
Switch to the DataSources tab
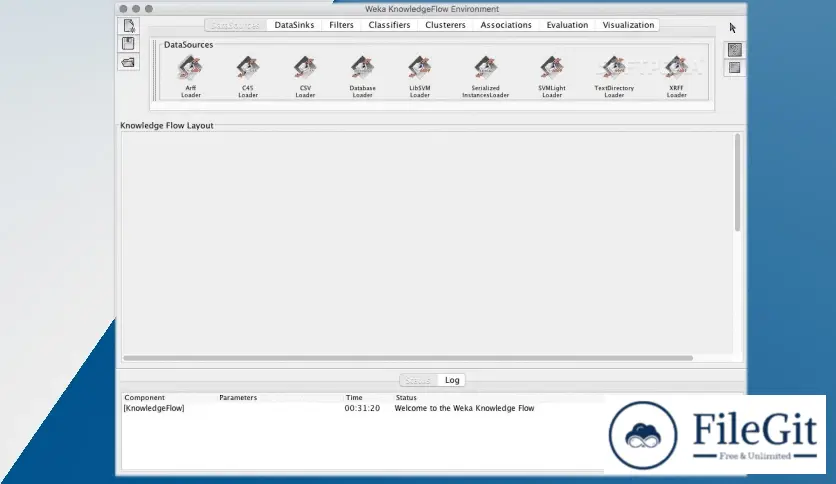click(x=235, y=25)
